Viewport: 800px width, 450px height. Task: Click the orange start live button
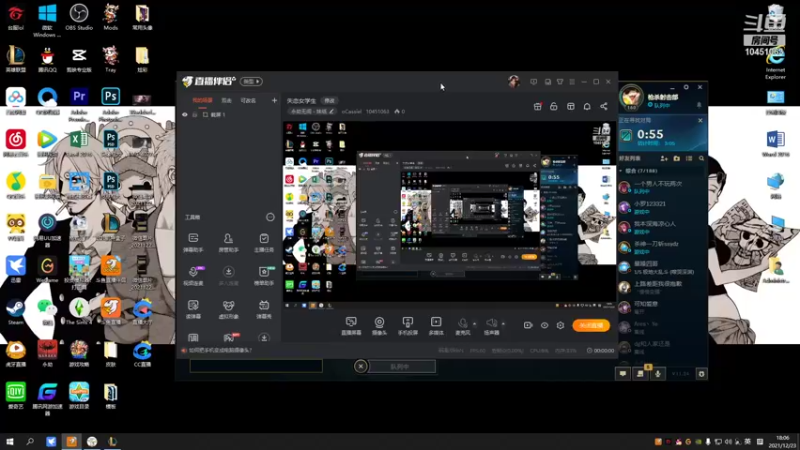591,325
